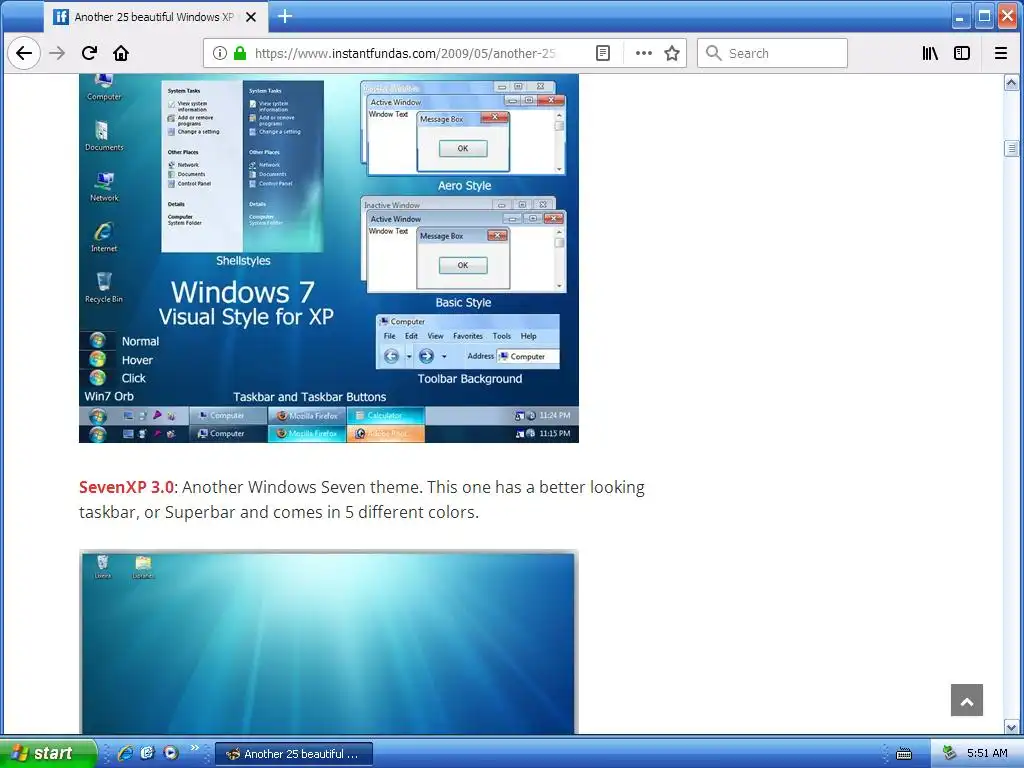View secure connection padlock details
This screenshot has width=1024, height=768.
(240, 53)
